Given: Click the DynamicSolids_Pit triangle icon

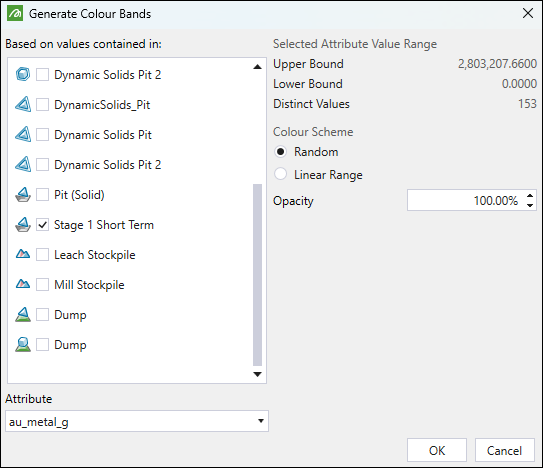Looking at the screenshot, I should (x=23, y=105).
